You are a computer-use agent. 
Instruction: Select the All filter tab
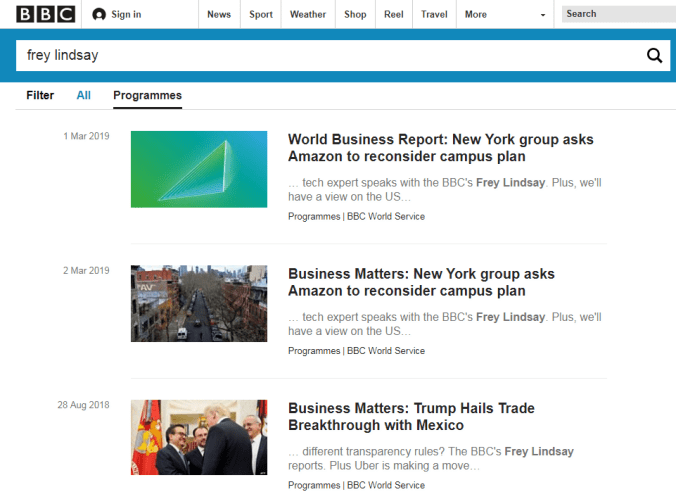tap(84, 95)
